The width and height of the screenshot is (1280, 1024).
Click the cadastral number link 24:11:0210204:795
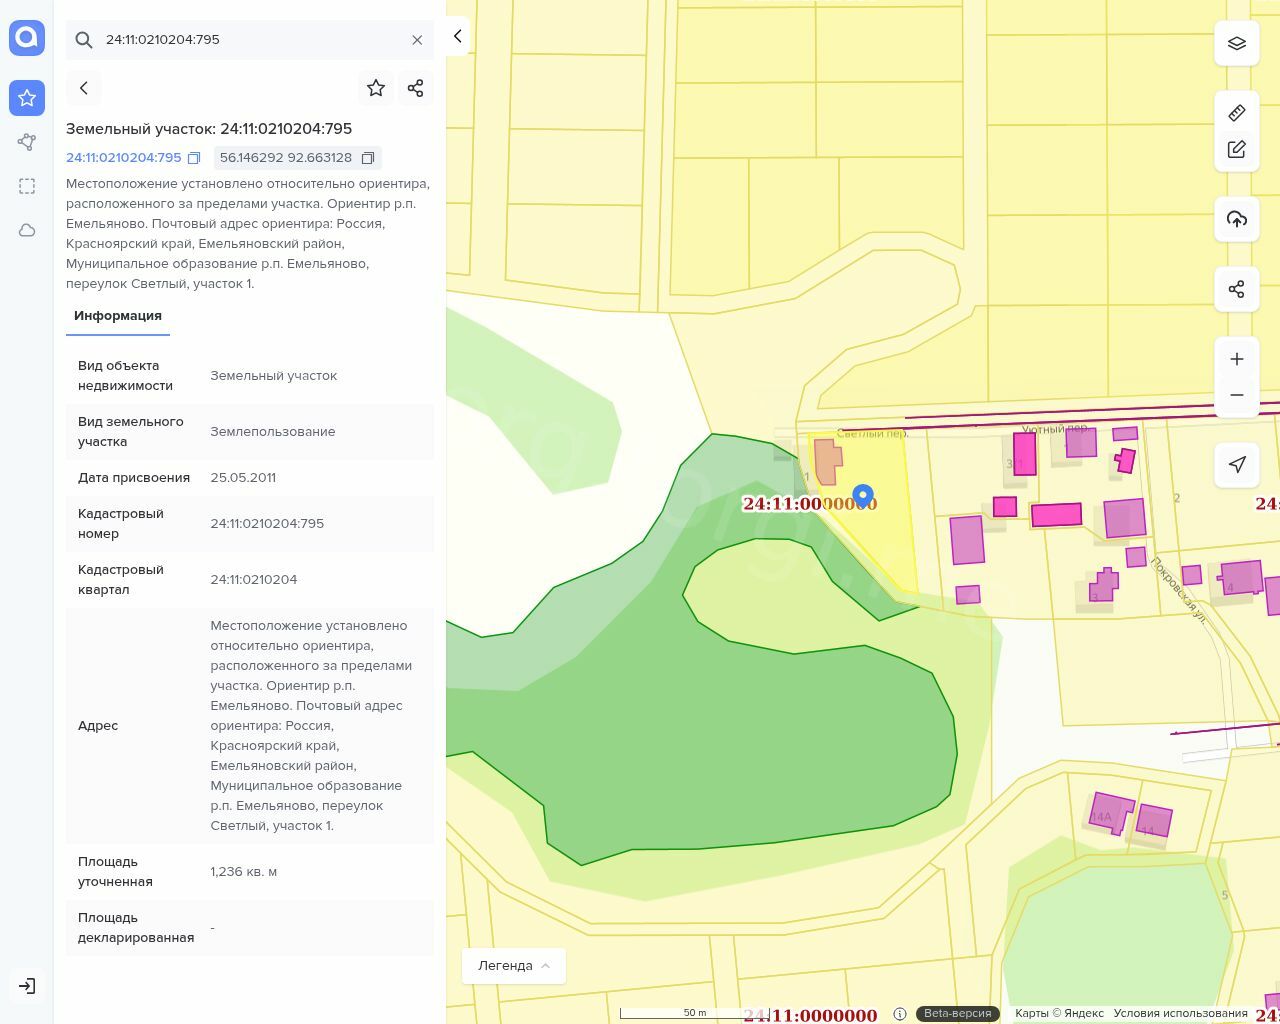tap(124, 158)
